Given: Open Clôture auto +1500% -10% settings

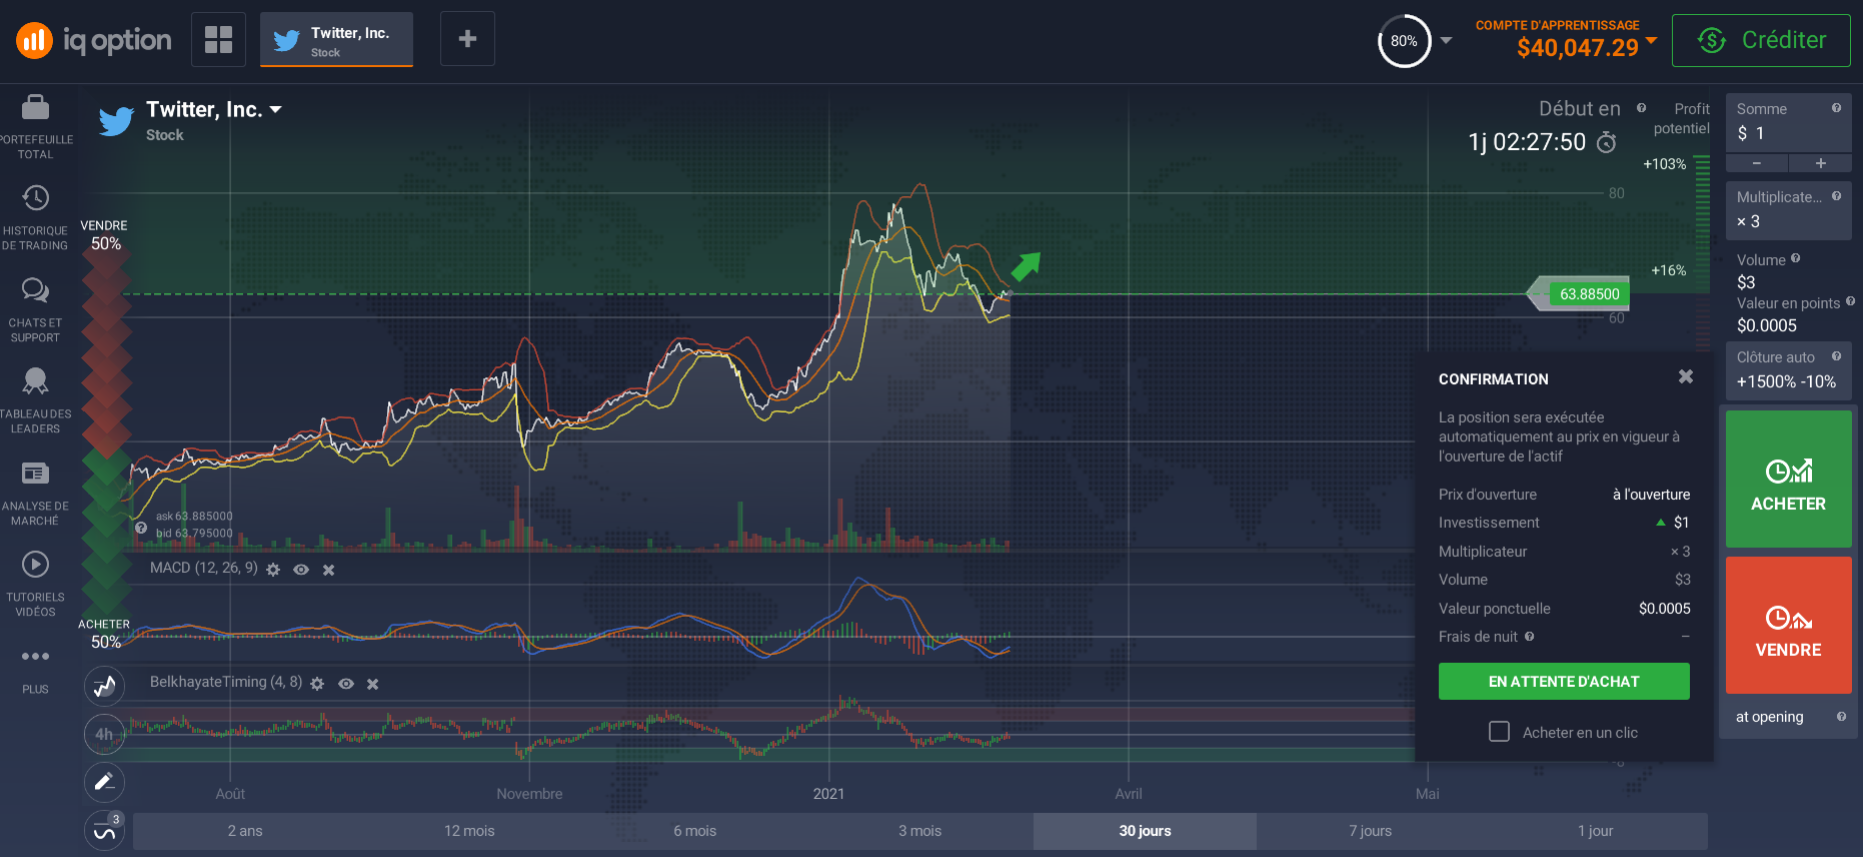Looking at the screenshot, I should point(1788,370).
